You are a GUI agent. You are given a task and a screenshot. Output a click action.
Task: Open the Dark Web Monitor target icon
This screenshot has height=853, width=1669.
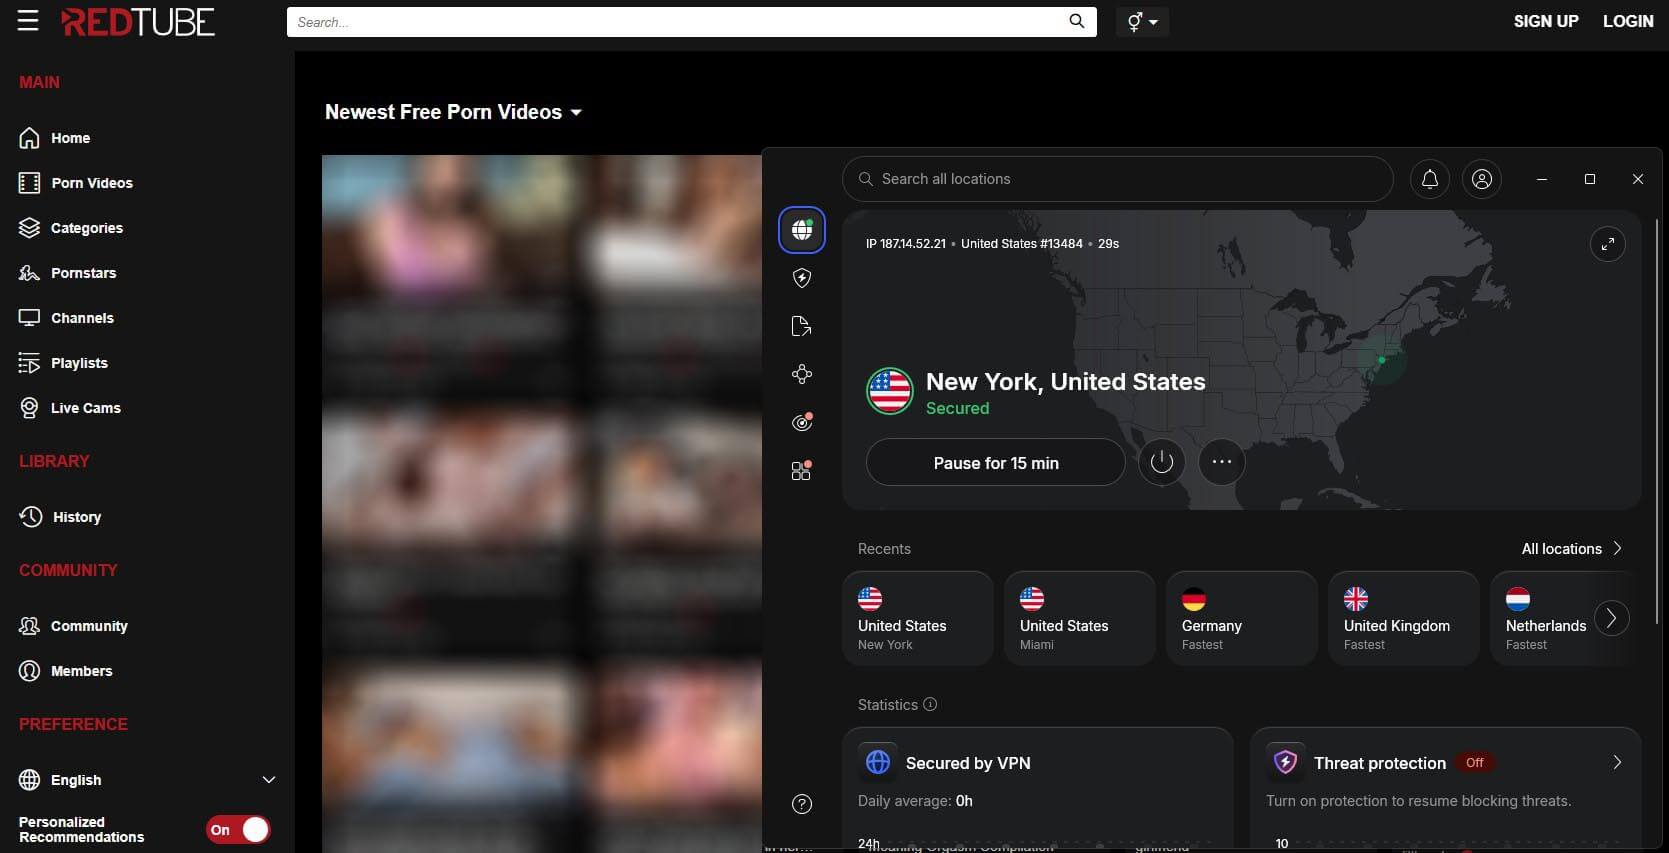coord(802,422)
